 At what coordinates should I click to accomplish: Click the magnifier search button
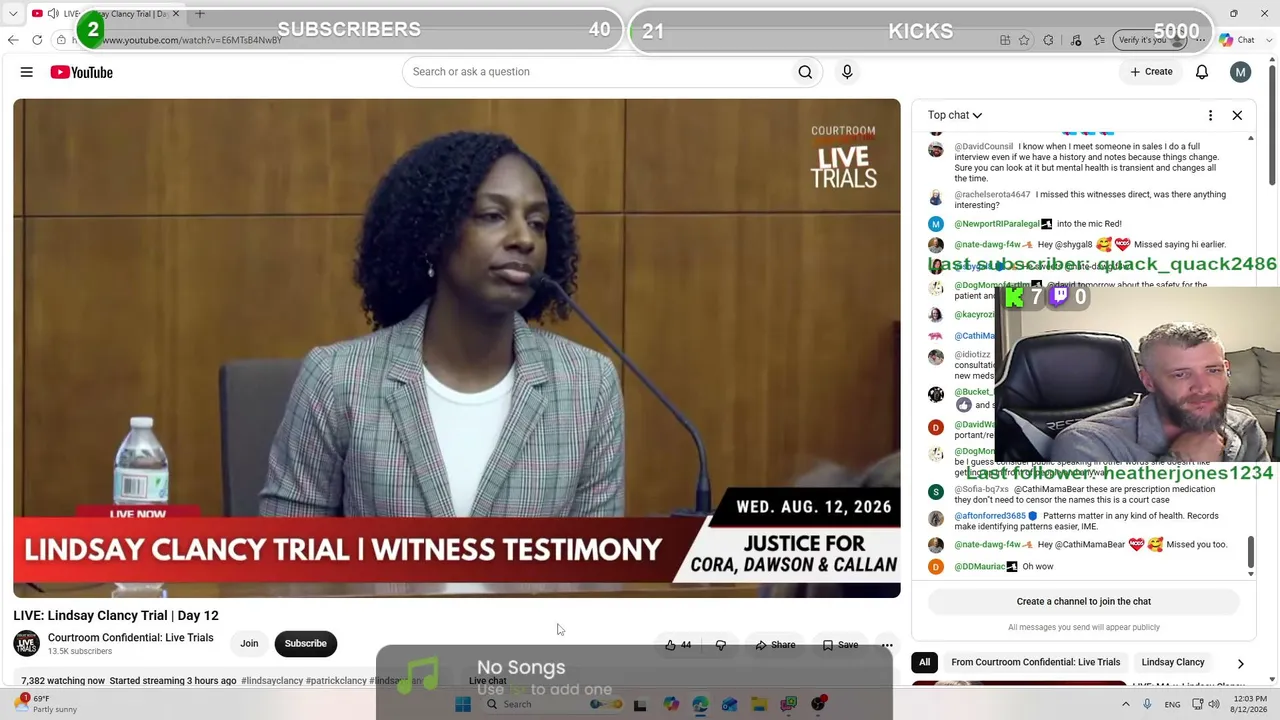click(x=805, y=72)
